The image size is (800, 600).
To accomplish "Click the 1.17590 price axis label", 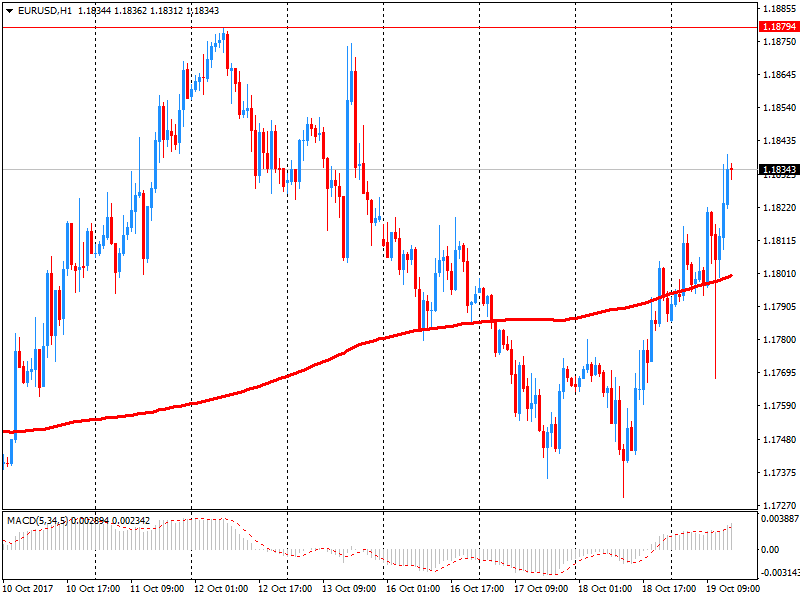I will pos(780,406).
